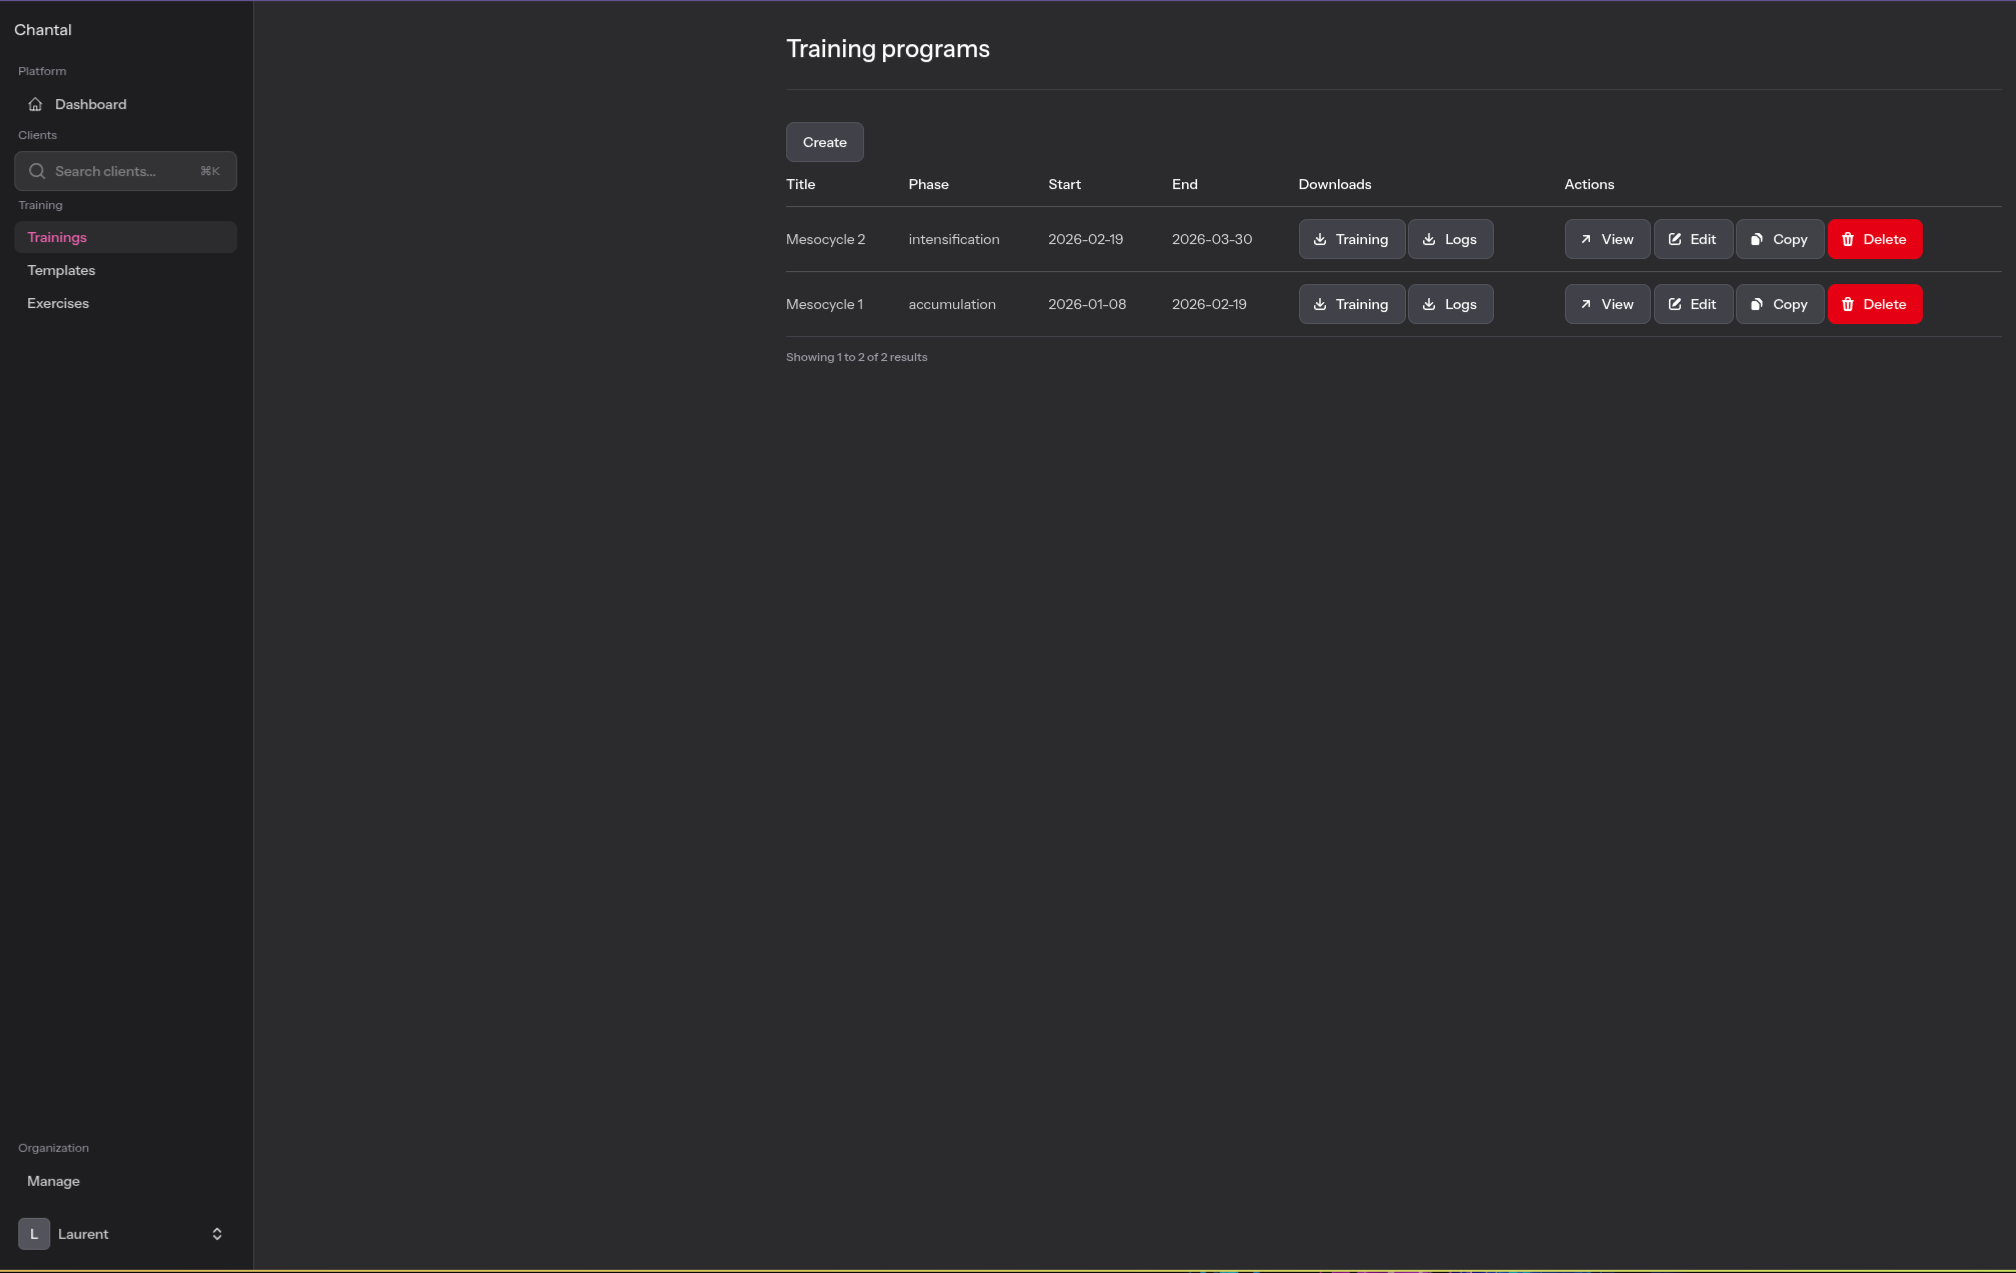
Task: Expand the Laurent user menu chevrons
Action: (217, 1234)
